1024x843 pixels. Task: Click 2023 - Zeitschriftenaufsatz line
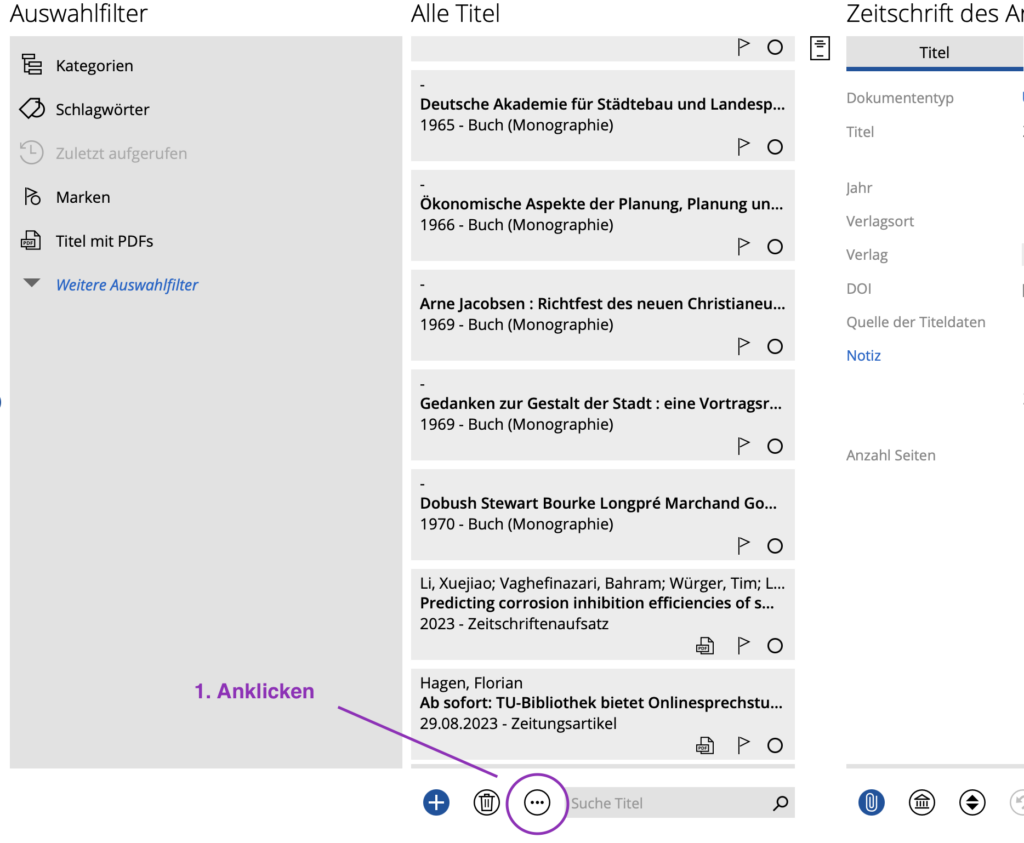(514, 624)
